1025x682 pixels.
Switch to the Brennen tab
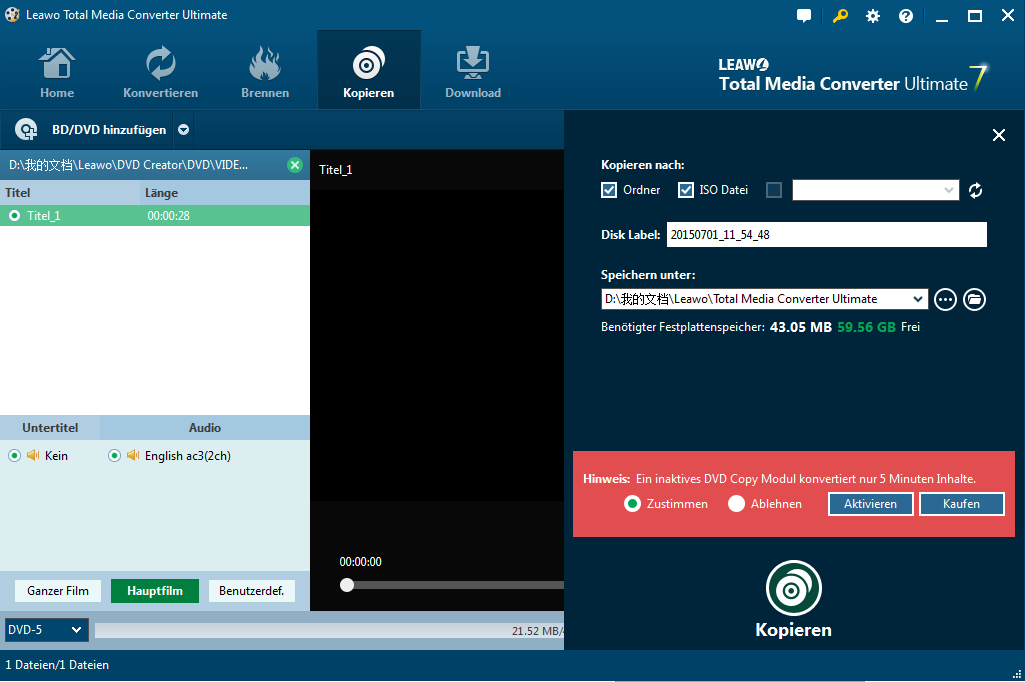point(265,72)
